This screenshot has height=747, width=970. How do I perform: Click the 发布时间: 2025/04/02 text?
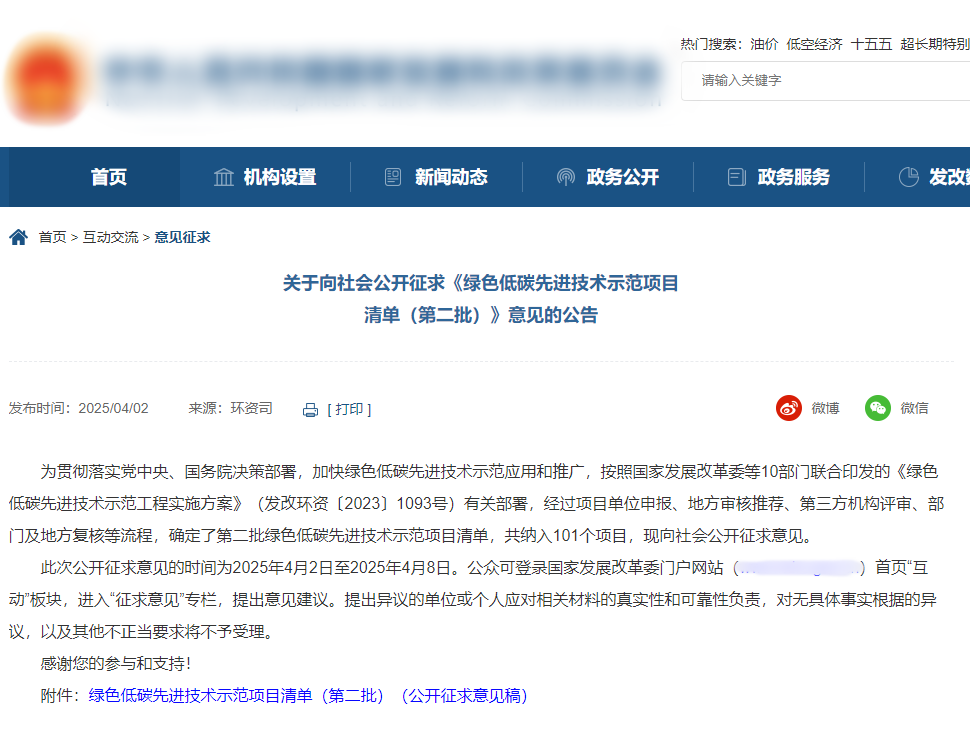click(x=79, y=408)
